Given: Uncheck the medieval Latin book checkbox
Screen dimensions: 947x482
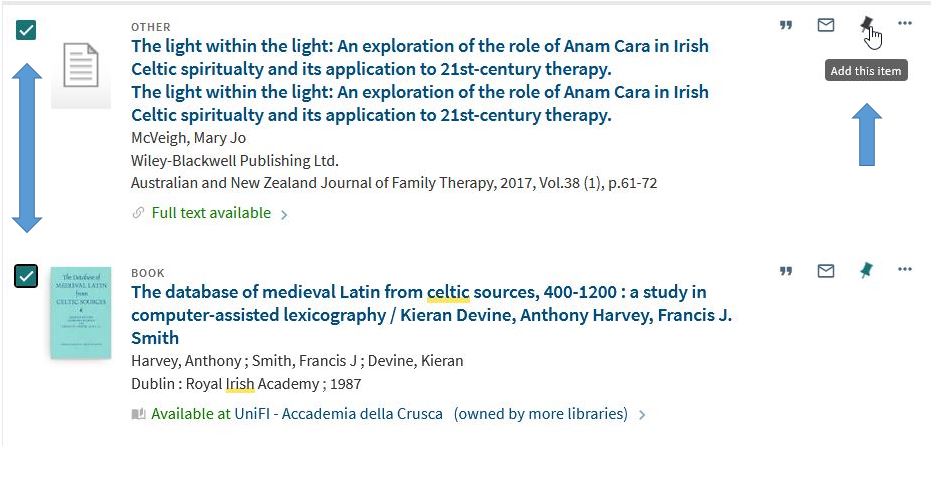Looking at the screenshot, I should point(27,275).
